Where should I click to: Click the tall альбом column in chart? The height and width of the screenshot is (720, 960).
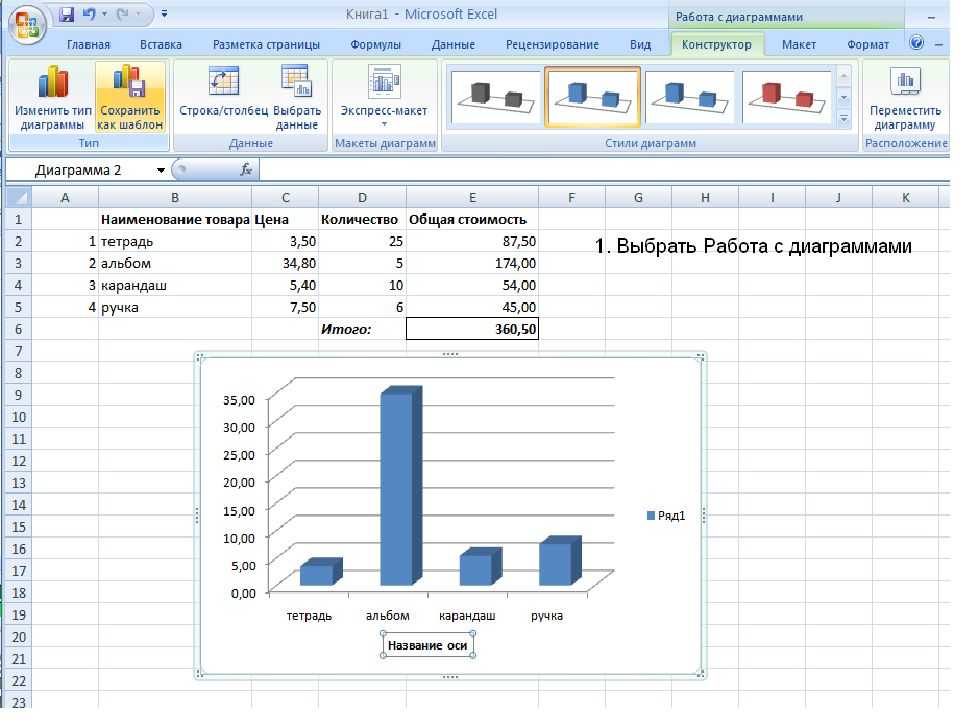click(x=399, y=487)
